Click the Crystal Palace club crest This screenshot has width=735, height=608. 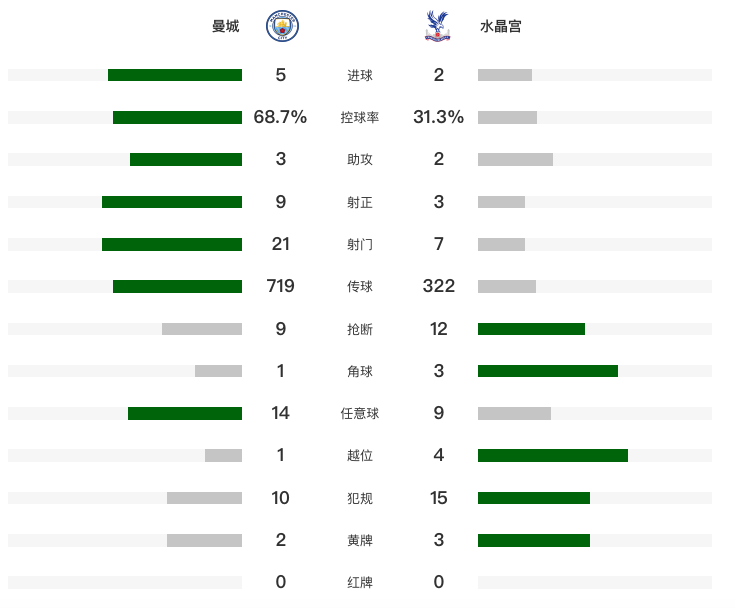pos(438,27)
